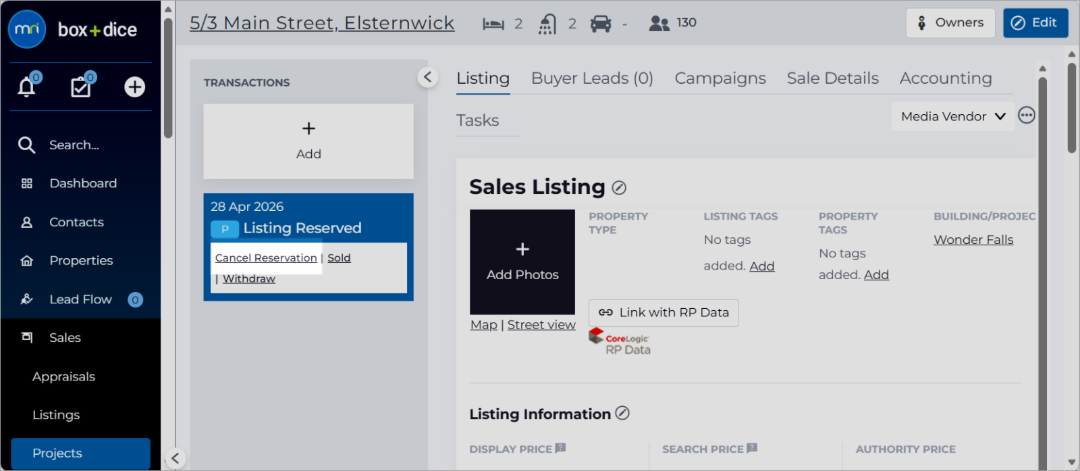Click the CoreLogic RP Data logo
This screenshot has height=471, width=1080.
pos(619,342)
